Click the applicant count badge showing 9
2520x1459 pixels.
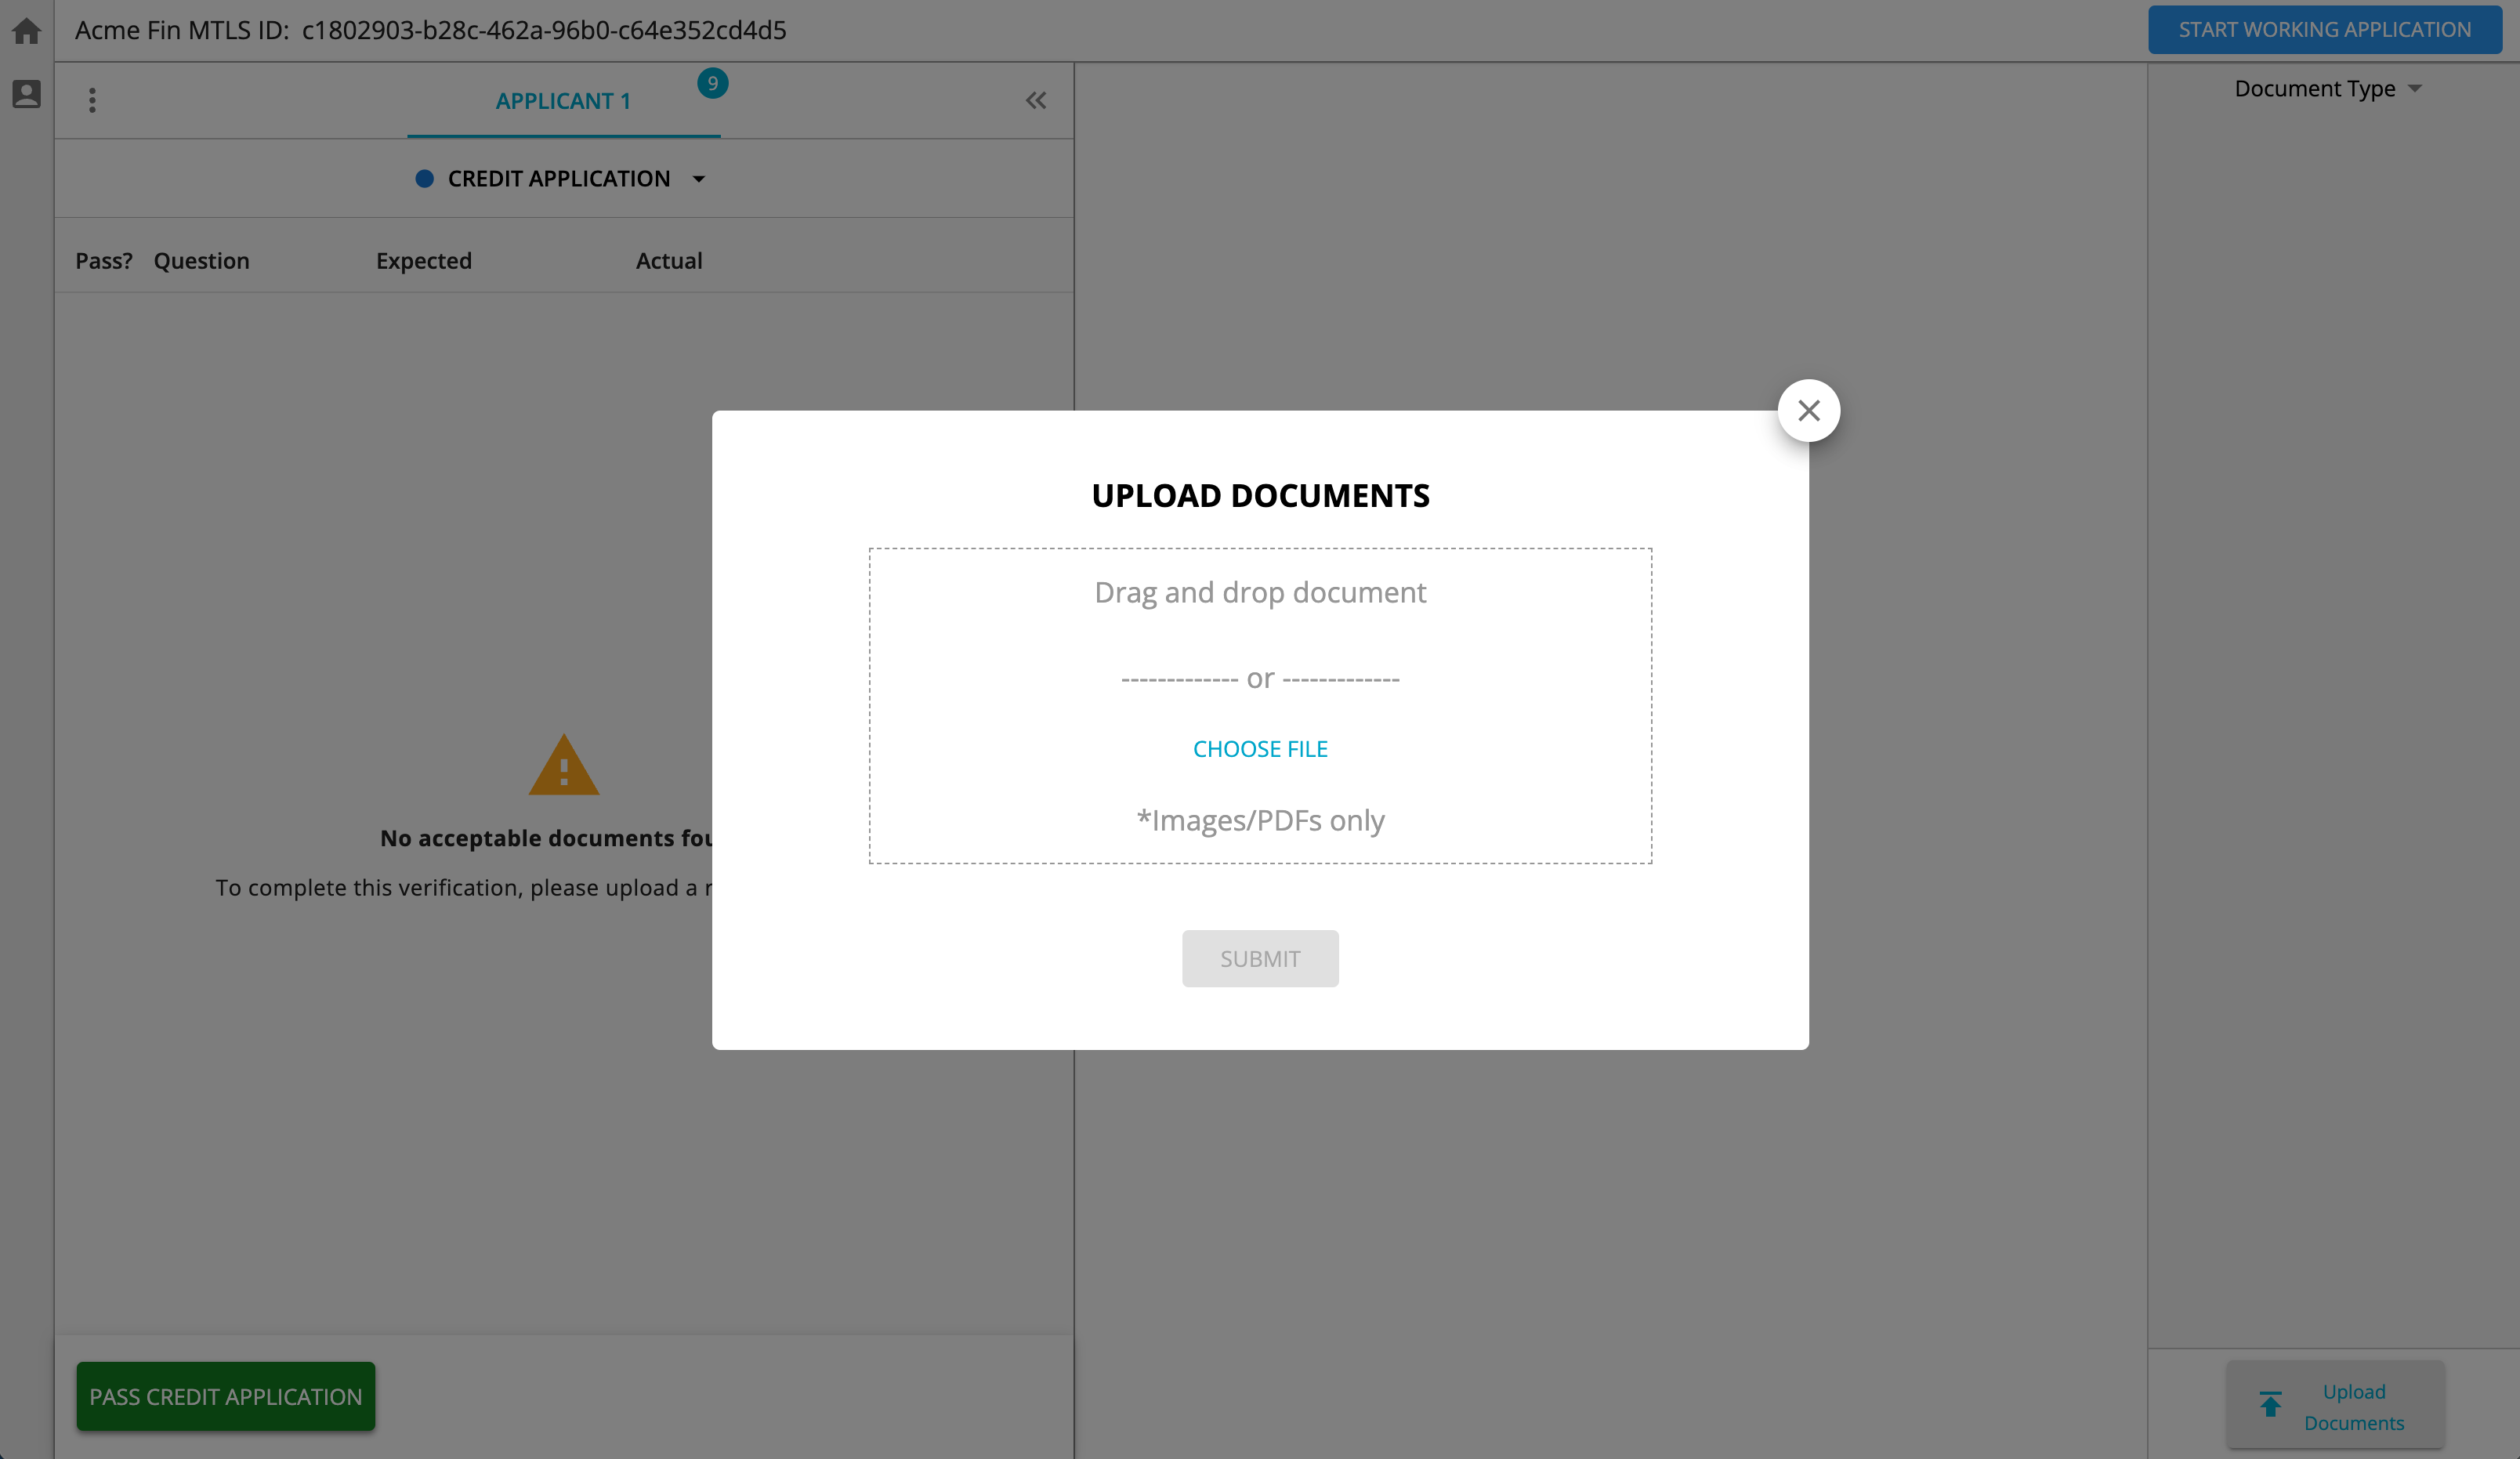coord(712,83)
